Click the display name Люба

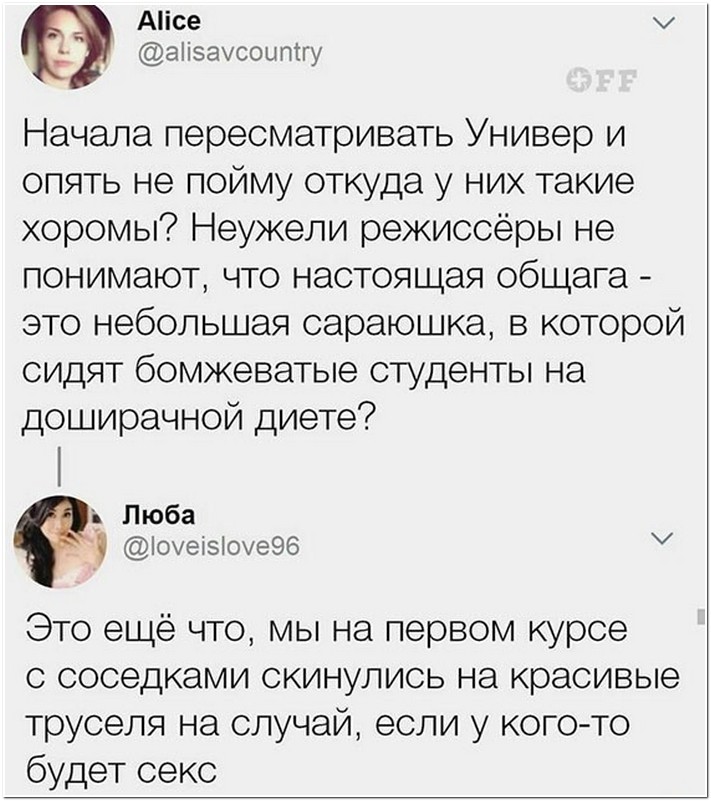coord(159,515)
